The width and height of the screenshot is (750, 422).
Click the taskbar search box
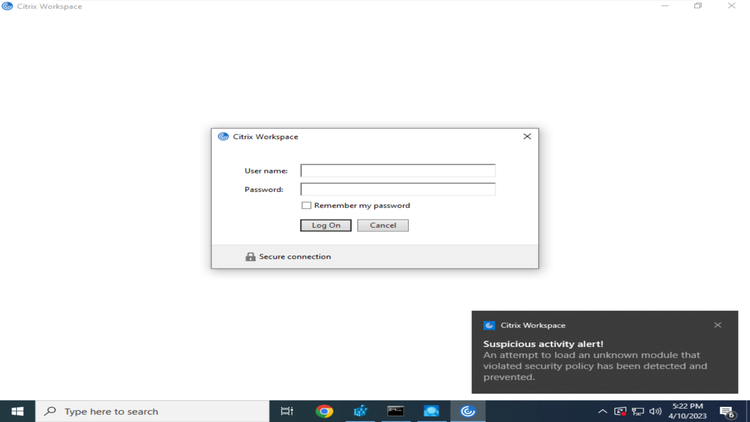coord(152,411)
